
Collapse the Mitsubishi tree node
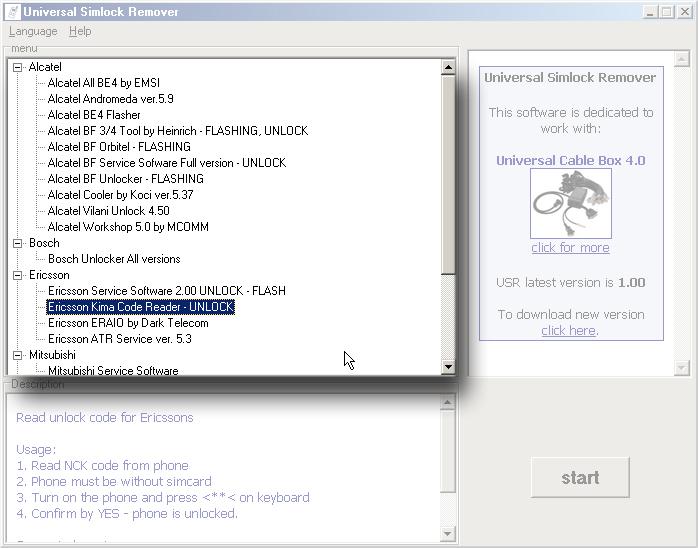click(17, 355)
